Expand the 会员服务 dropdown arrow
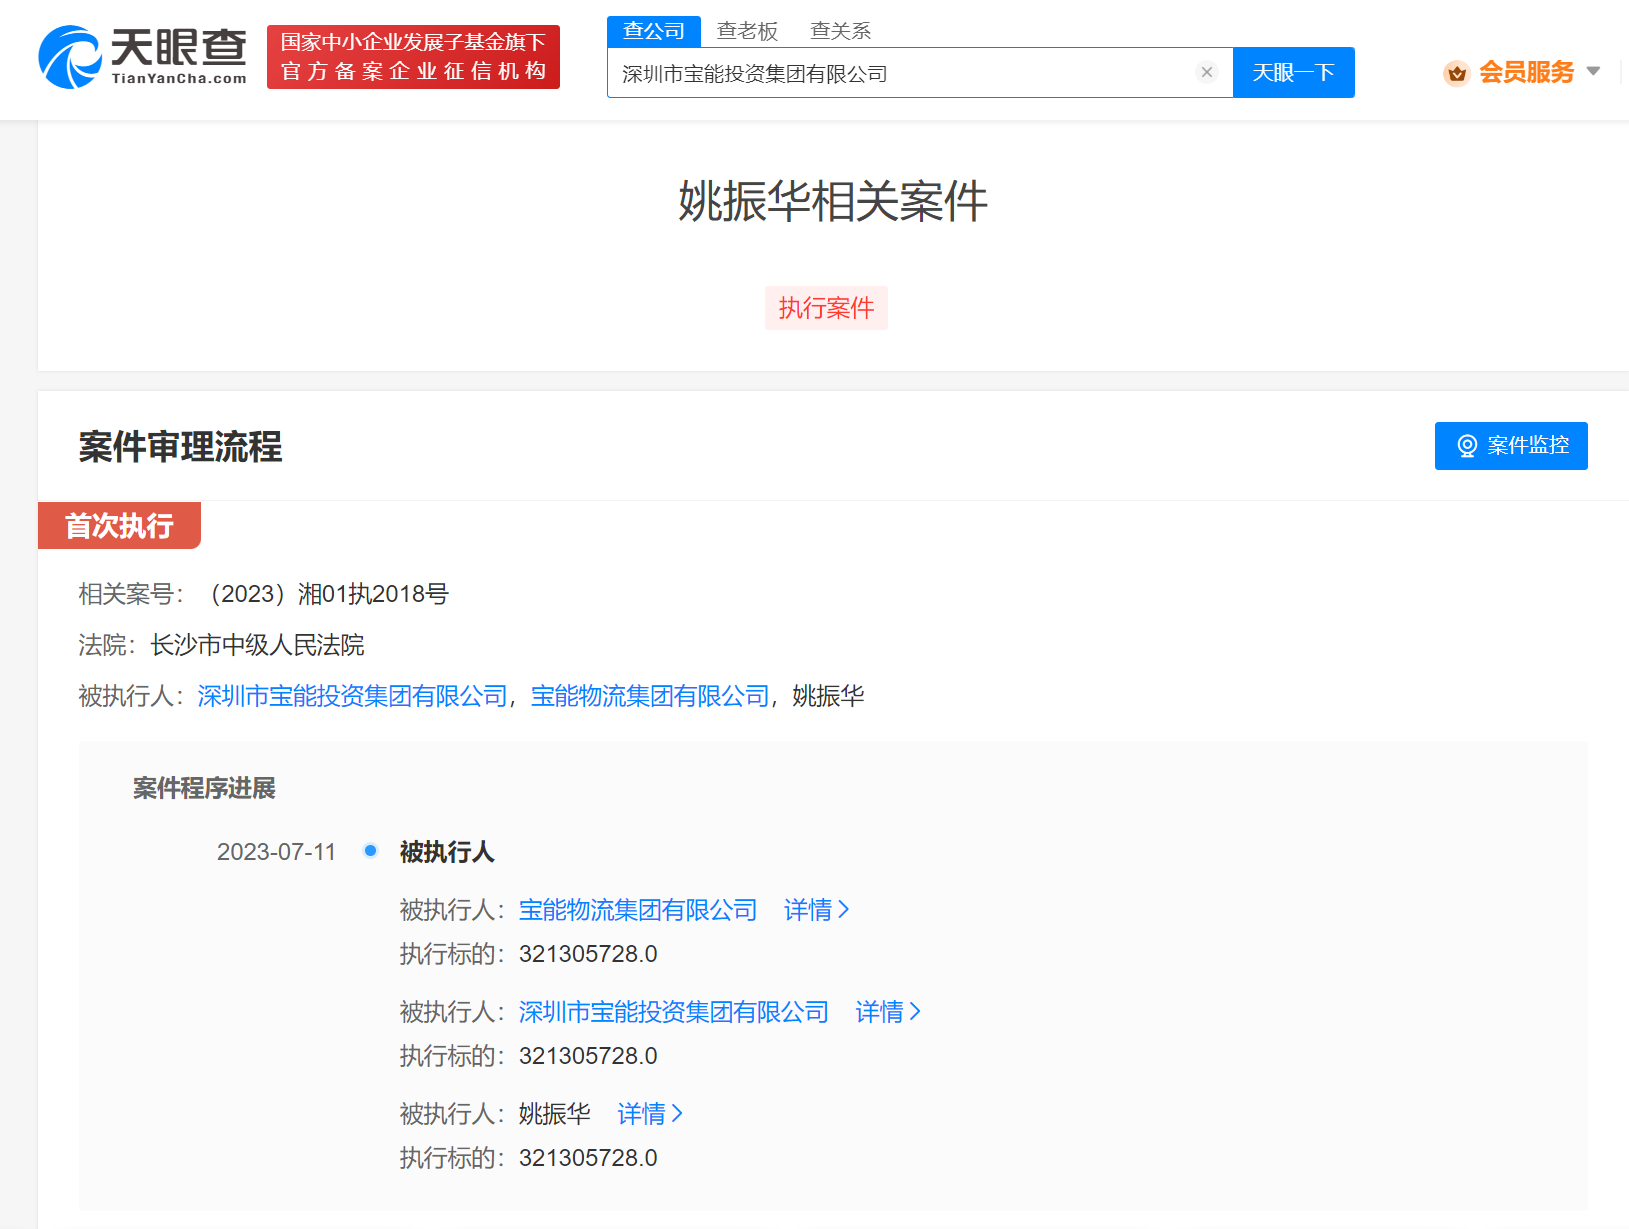This screenshot has height=1229, width=1629. [1594, 72]
